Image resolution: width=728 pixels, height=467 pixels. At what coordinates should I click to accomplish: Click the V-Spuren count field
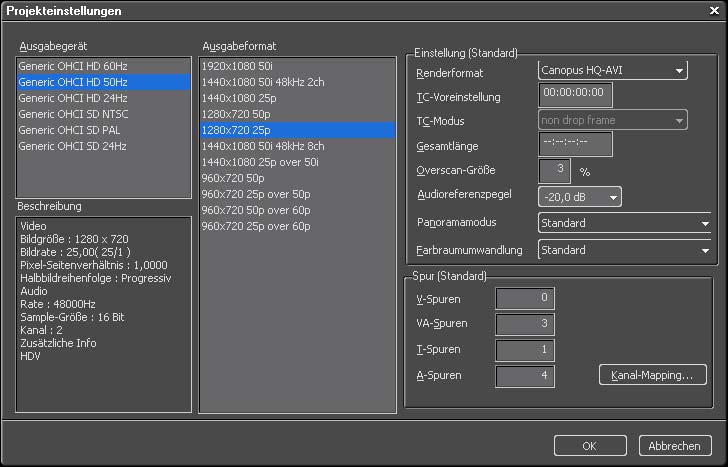click(x=525, y=298)
